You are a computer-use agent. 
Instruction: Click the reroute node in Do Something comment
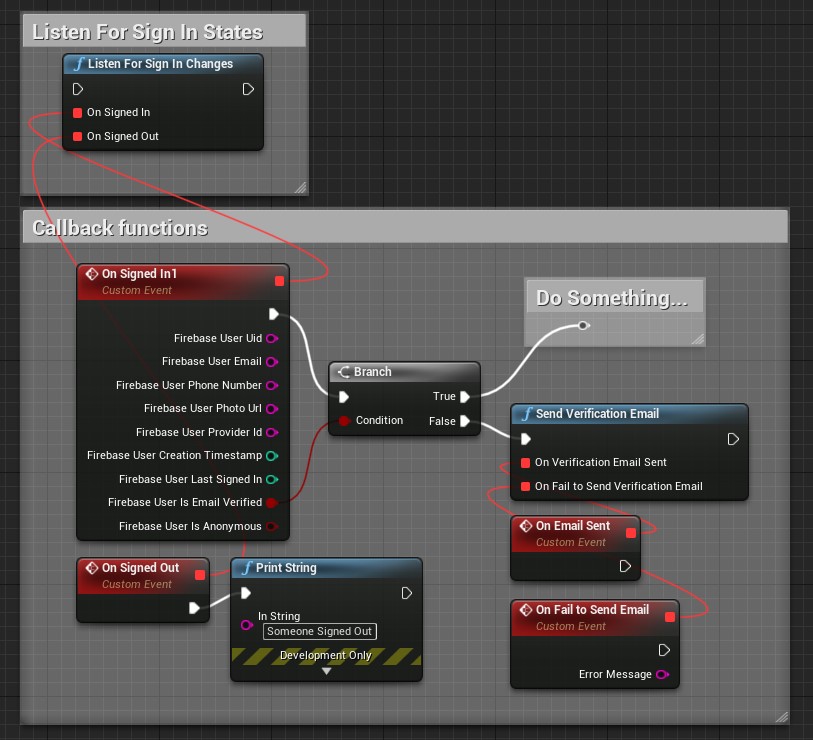click(583, 326)
